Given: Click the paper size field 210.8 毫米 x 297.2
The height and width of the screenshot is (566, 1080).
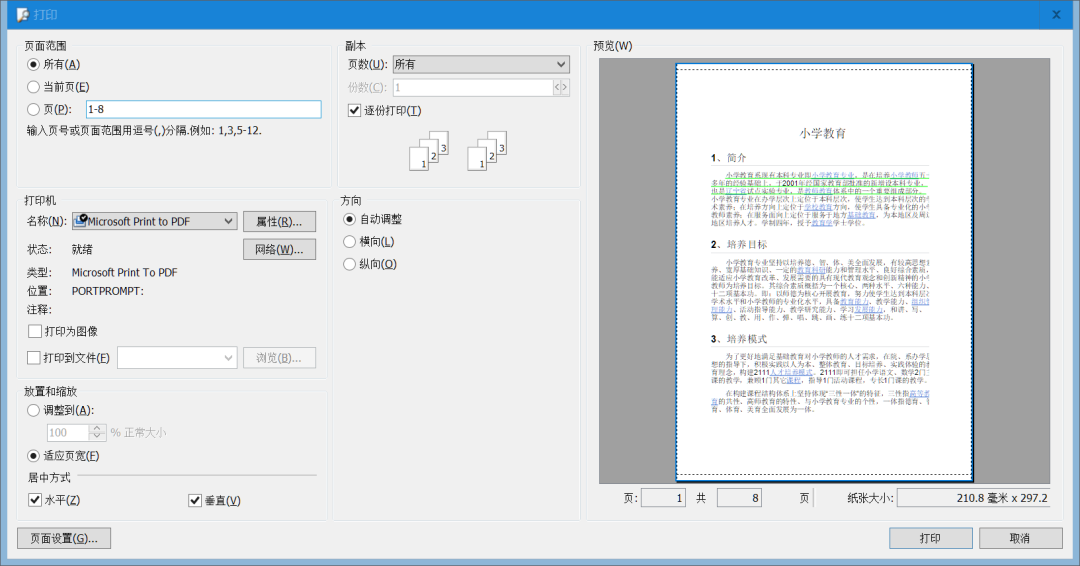Looking at the screenshot, I should (x=973, y=498).
